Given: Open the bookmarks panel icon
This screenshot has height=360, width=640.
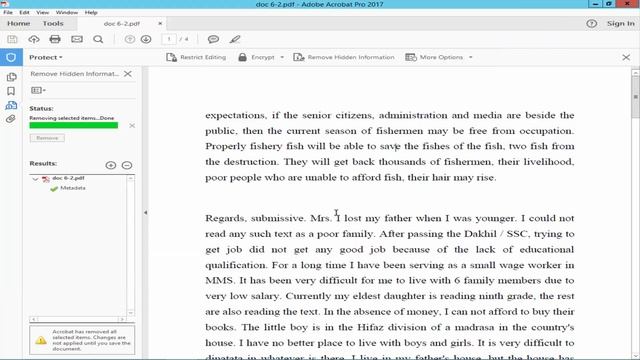Looking at the screenshot, I should (x=11, y=91).
